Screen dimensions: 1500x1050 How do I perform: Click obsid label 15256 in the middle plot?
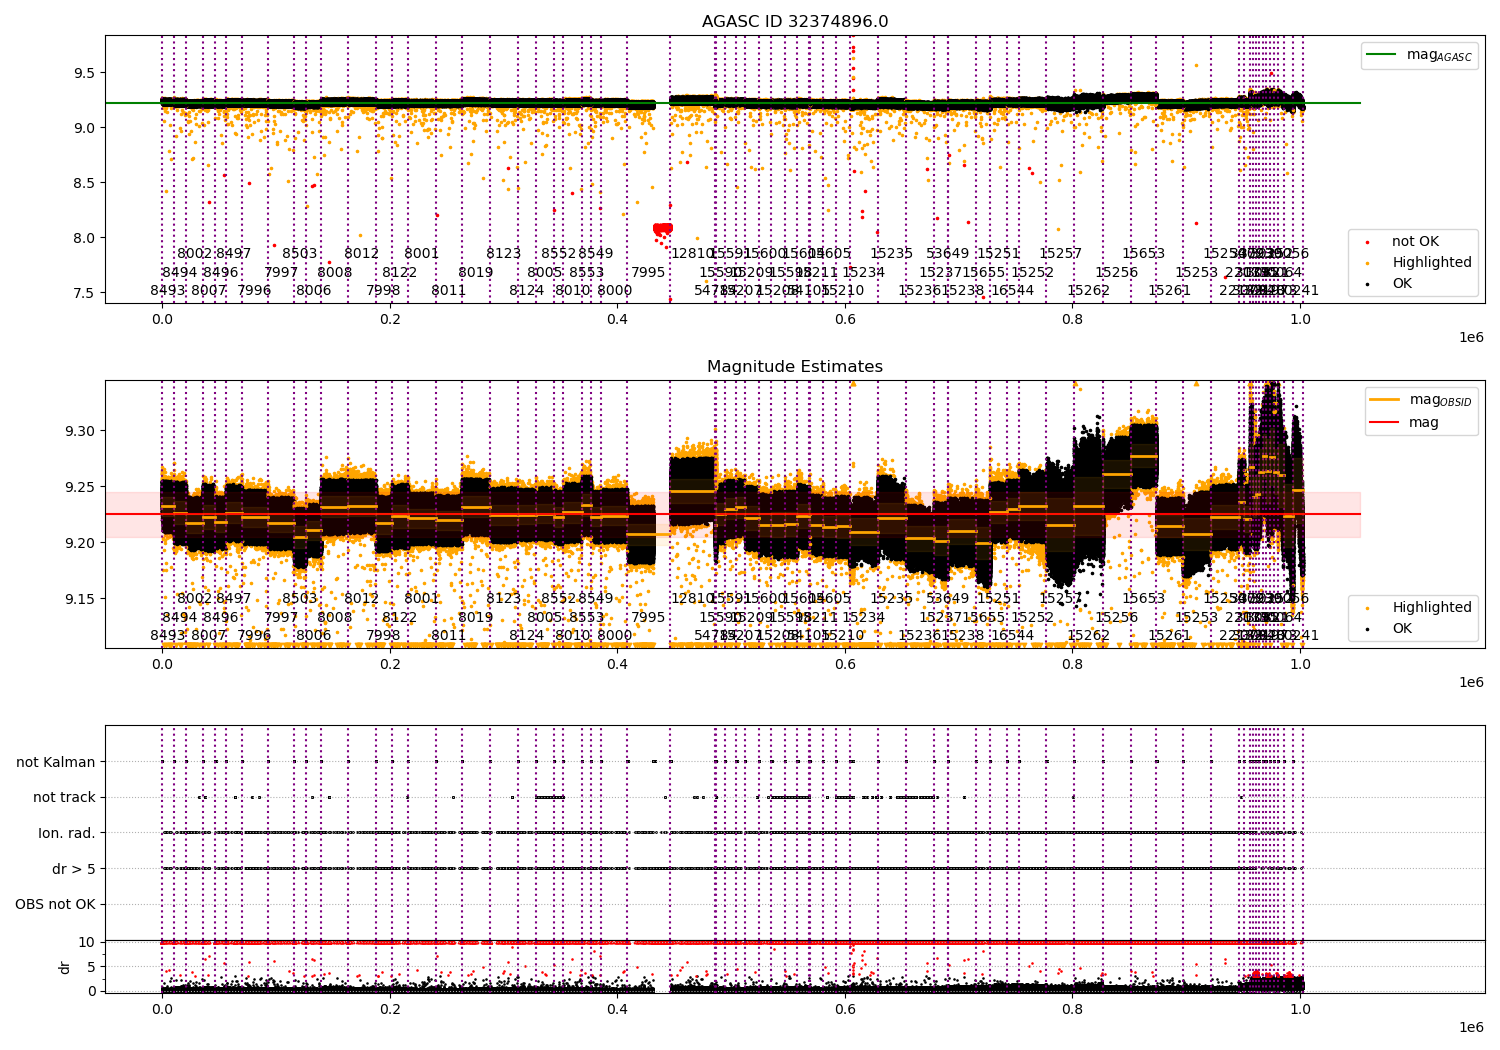[x=1117, y=618]
